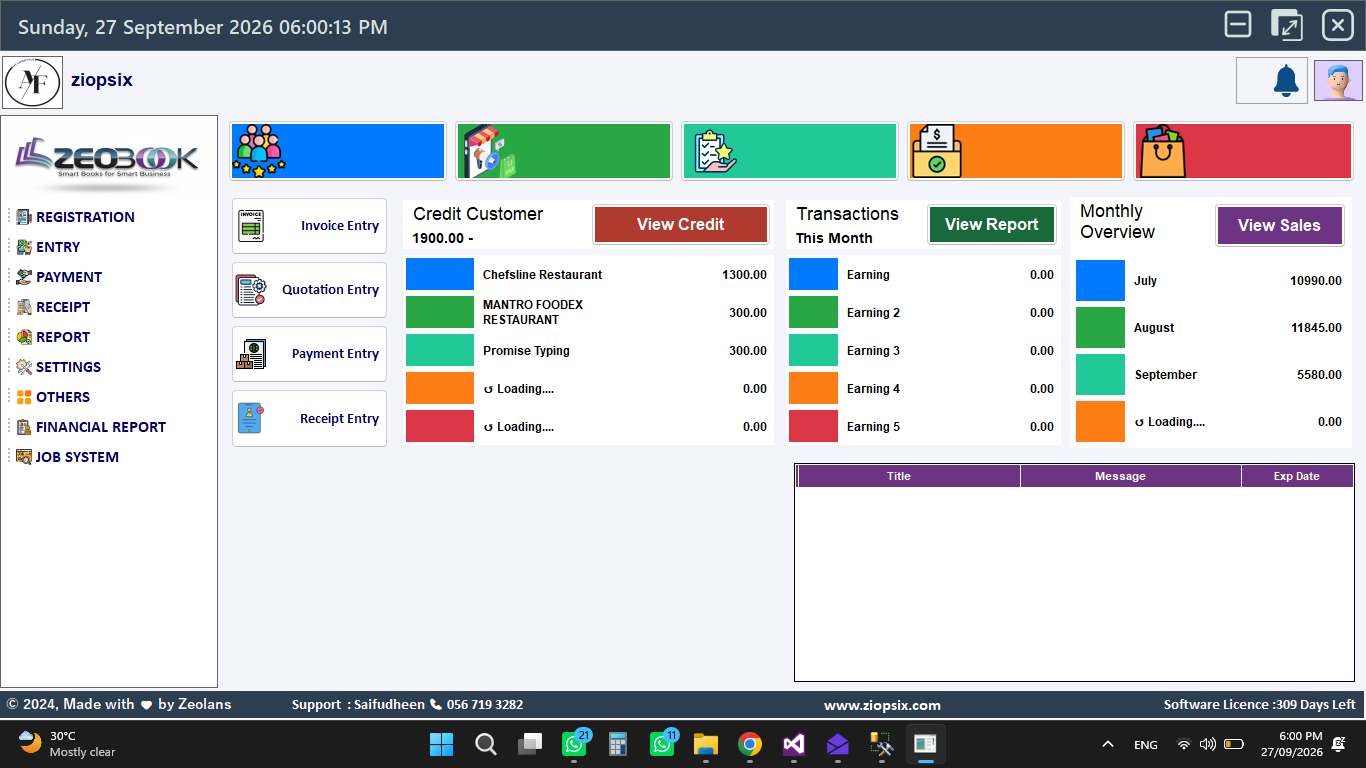Screen dimensions: 1366x768
Task: Click the Zeobook logo in the sidebar
Action: tap(108, 160)
